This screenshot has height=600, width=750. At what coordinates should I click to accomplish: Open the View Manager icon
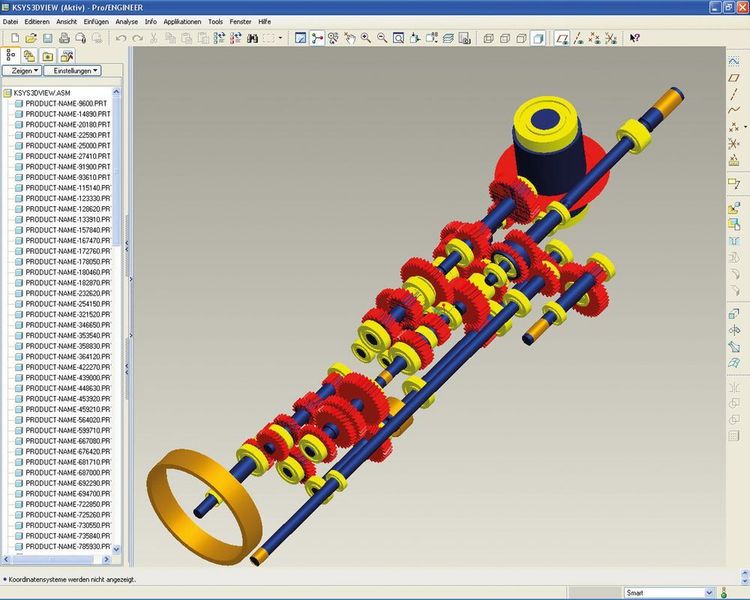(464, 38)
